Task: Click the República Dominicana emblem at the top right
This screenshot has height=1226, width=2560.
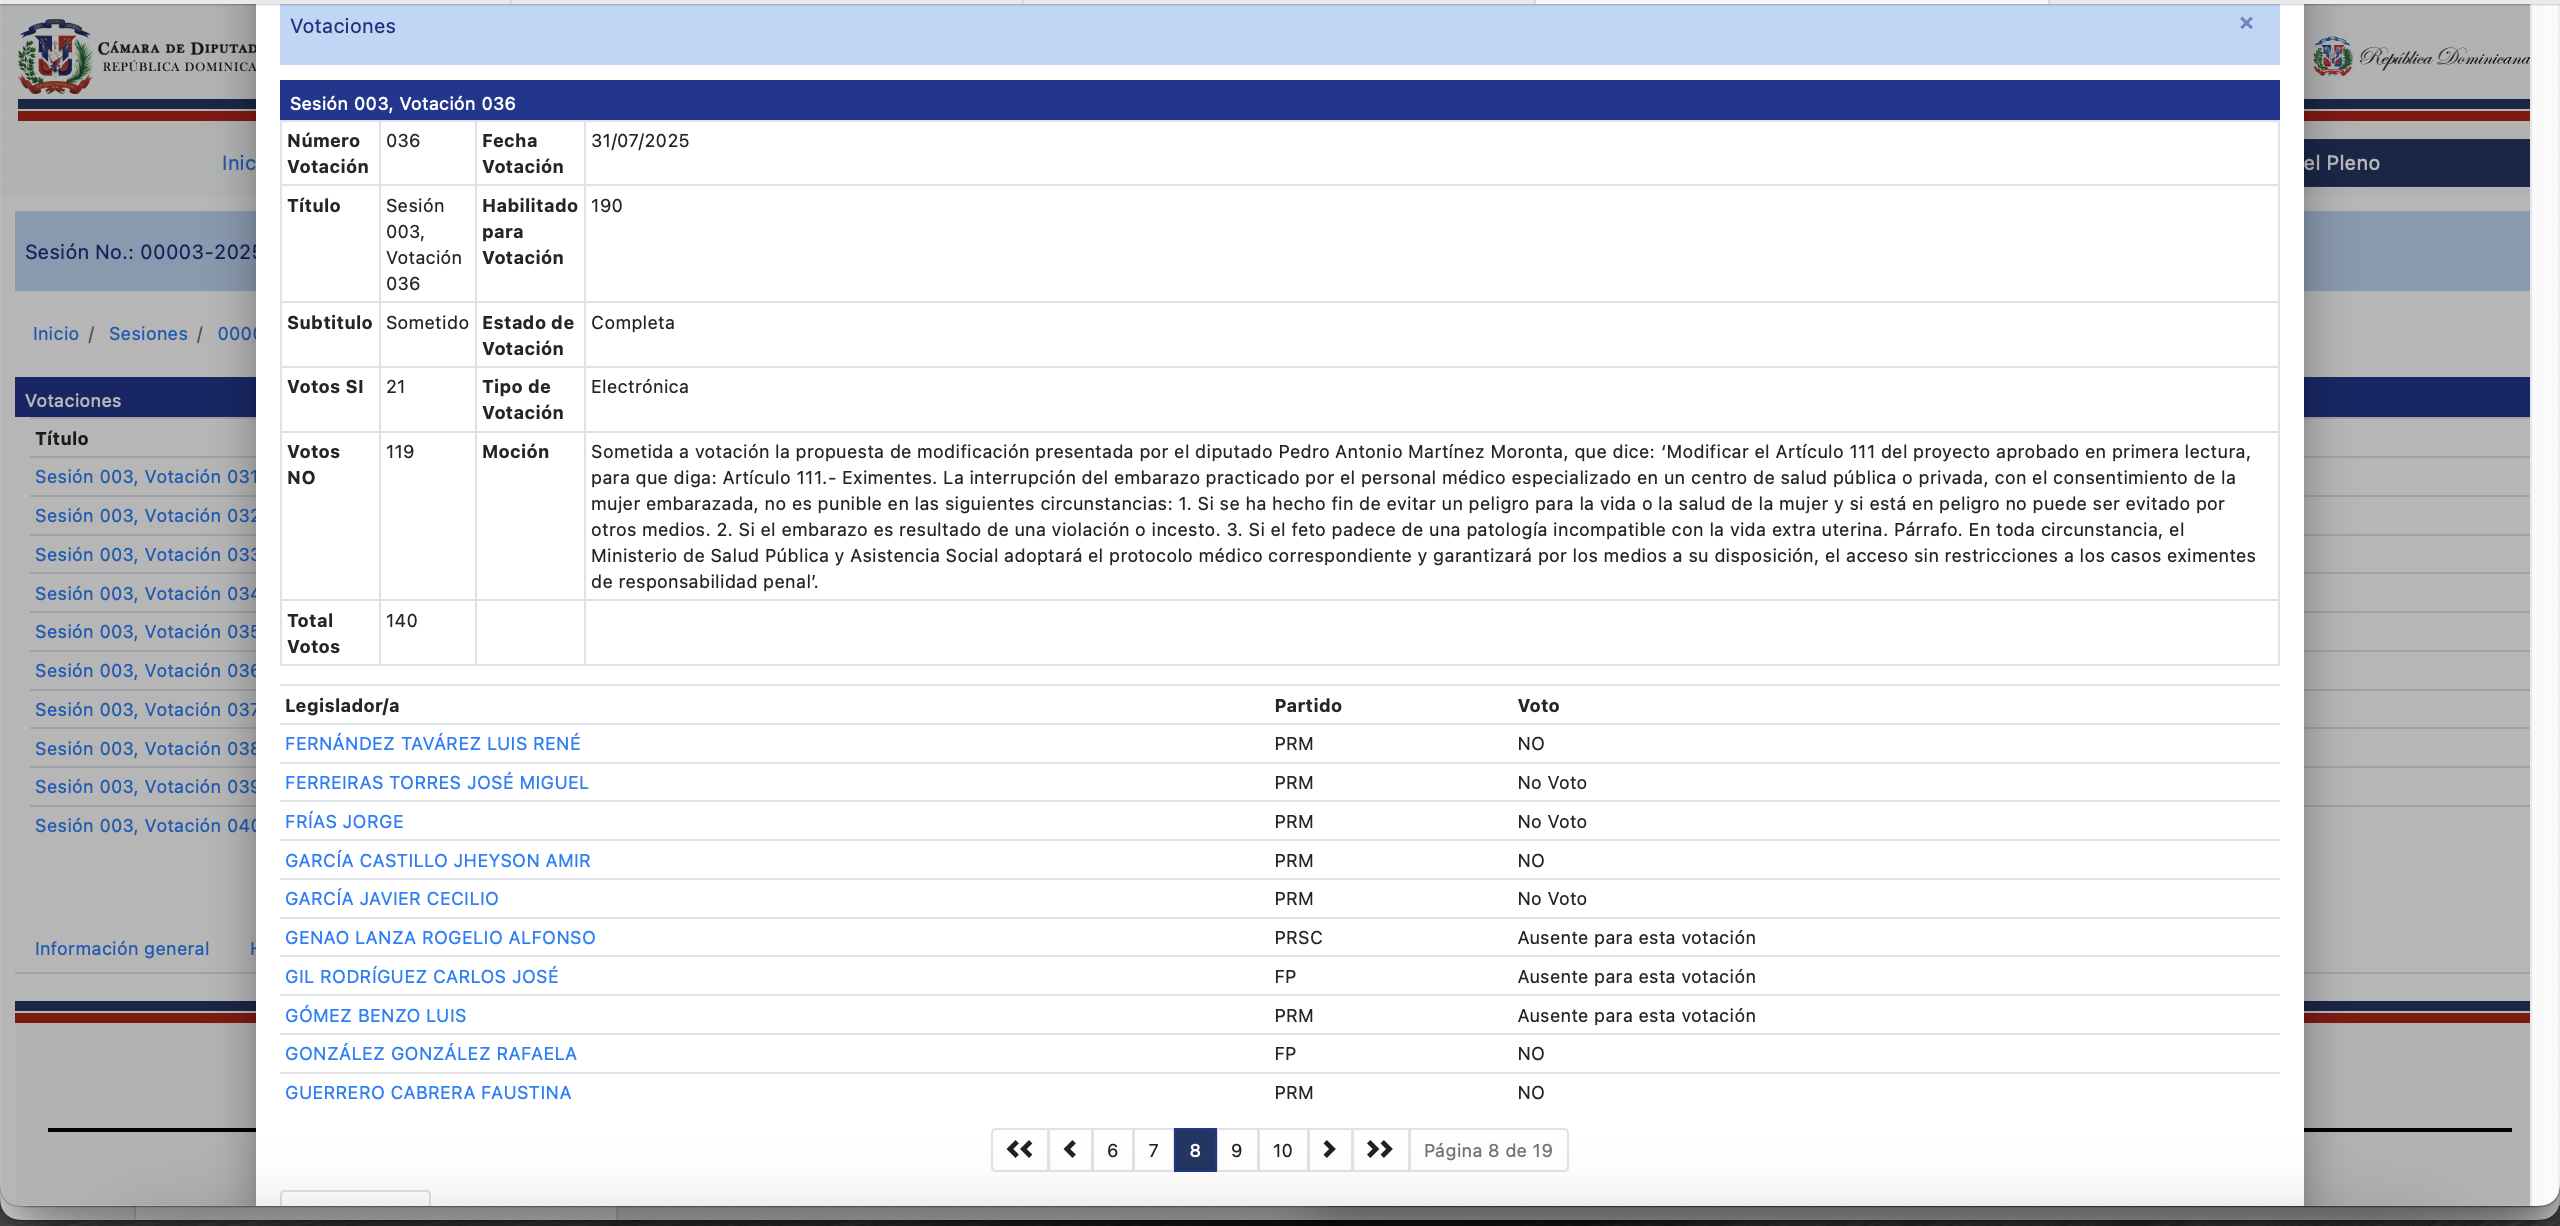Action: click(2332, 57)
